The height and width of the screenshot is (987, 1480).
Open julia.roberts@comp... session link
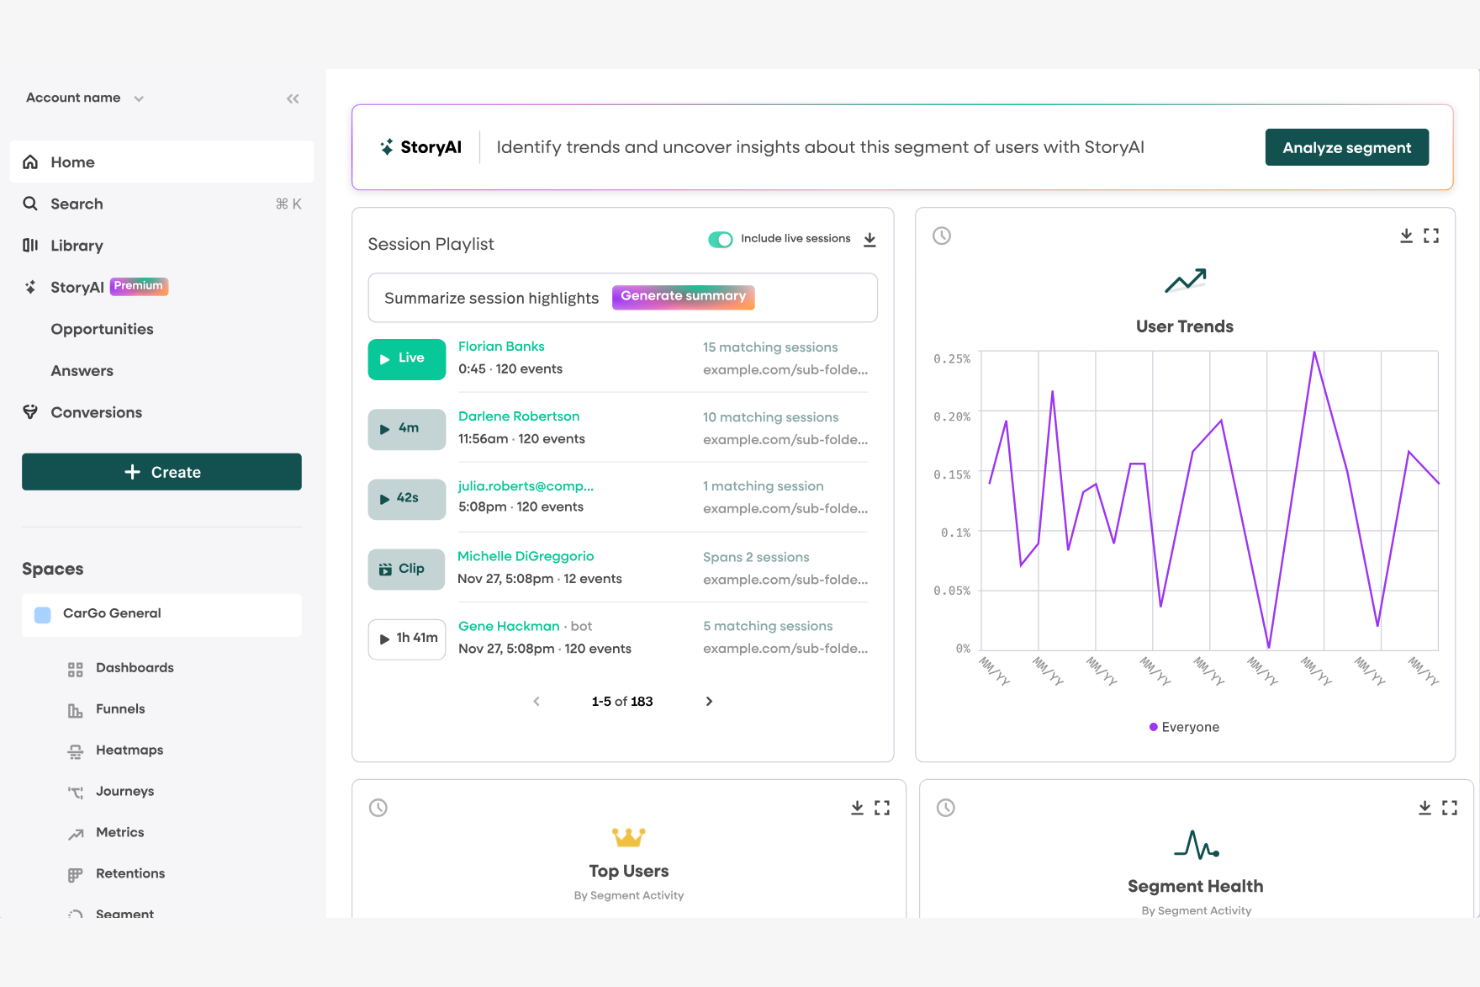pyautogui.click(x=525, y=486)
